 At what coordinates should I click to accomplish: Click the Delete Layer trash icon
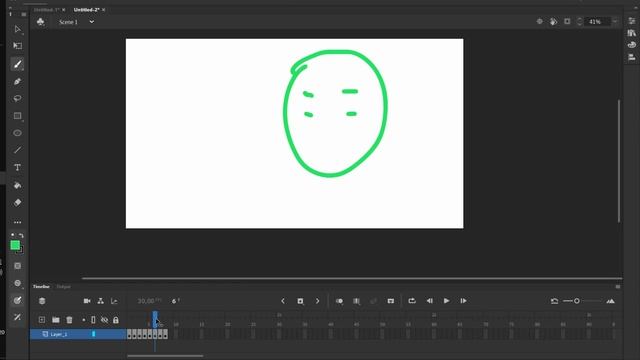pos(69,320)
